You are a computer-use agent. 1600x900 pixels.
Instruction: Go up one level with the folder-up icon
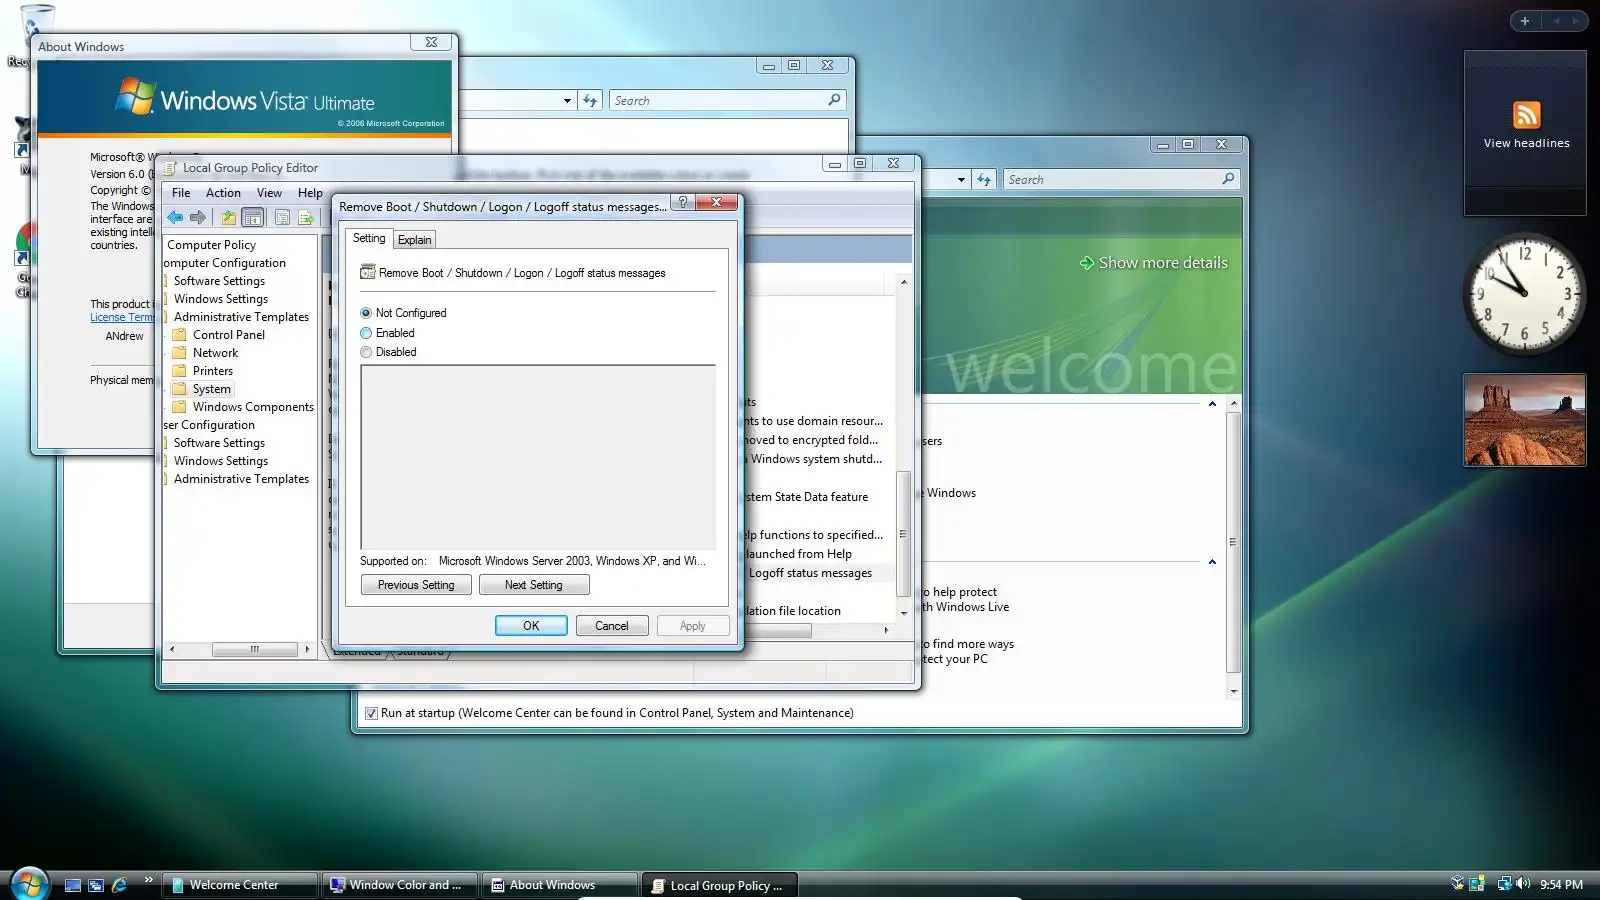coord(229,217)
